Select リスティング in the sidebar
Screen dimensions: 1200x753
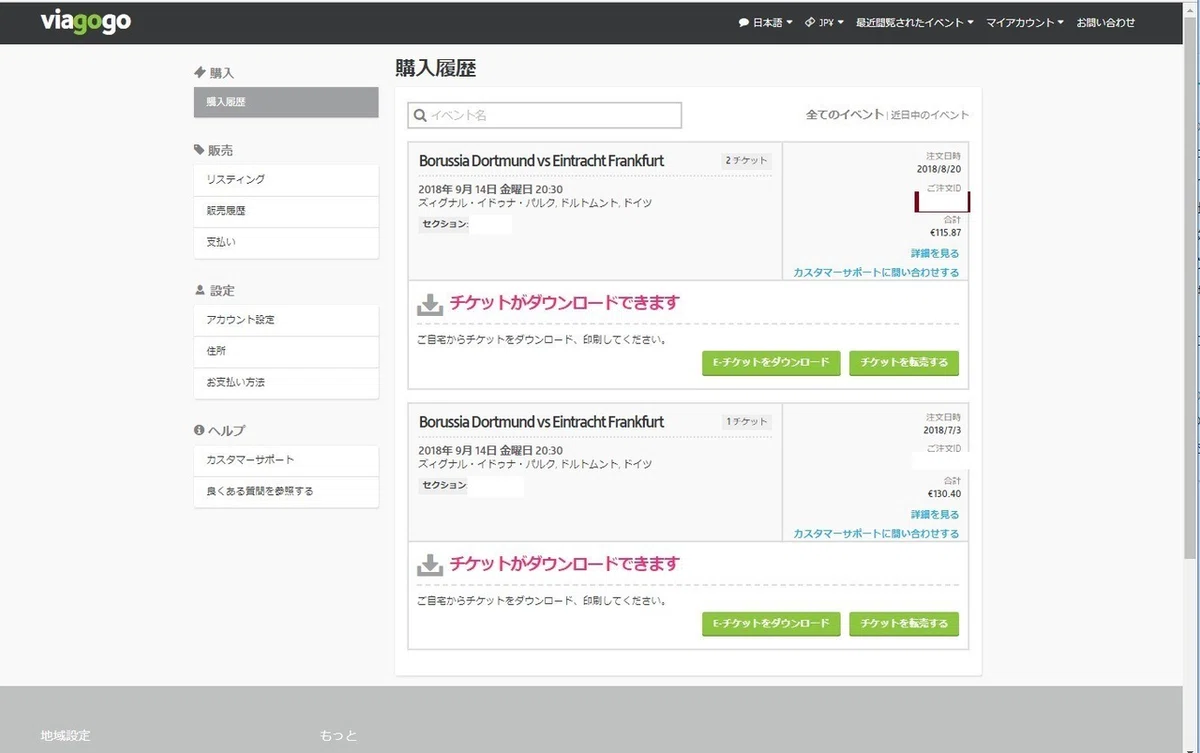[286, 180]
